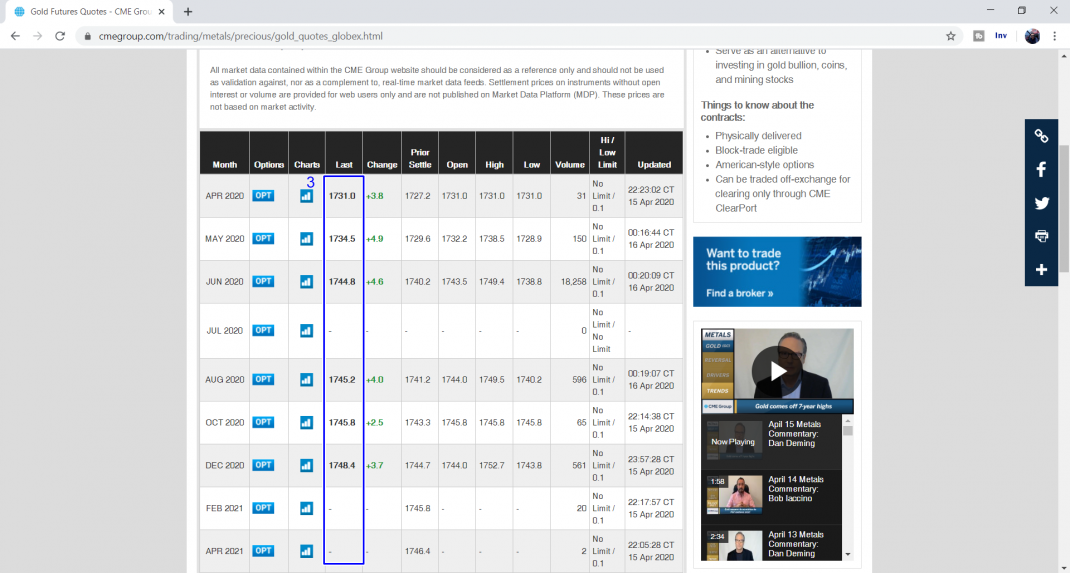Bookmark this page with star icon
This screenshot has height=573, width=1070.
point(951,36)
